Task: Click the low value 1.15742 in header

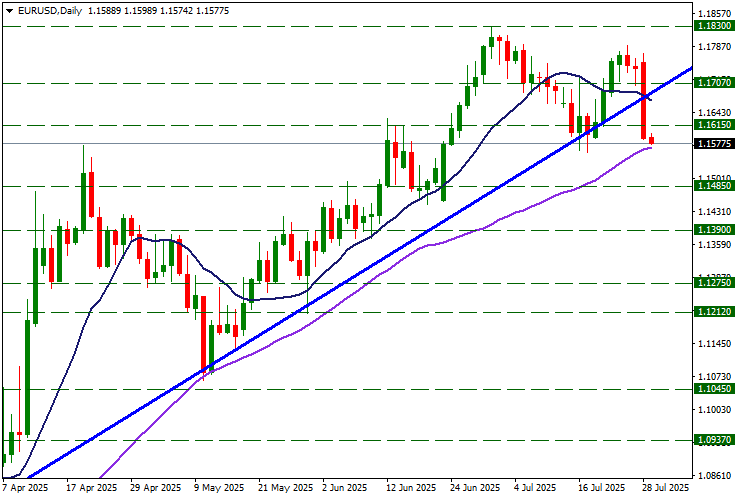Action: coord(176,11)
